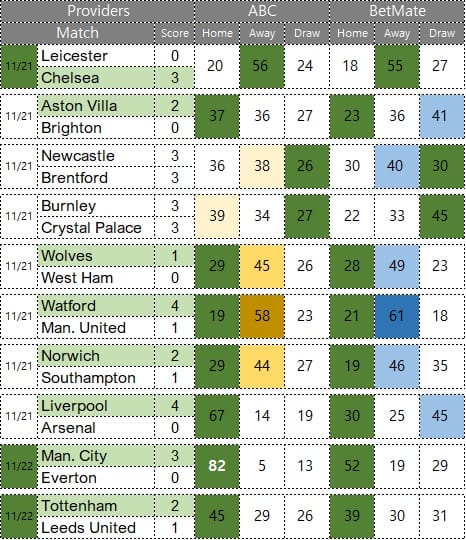
Task: Select the Providers header cell
Action: (98, 11)
